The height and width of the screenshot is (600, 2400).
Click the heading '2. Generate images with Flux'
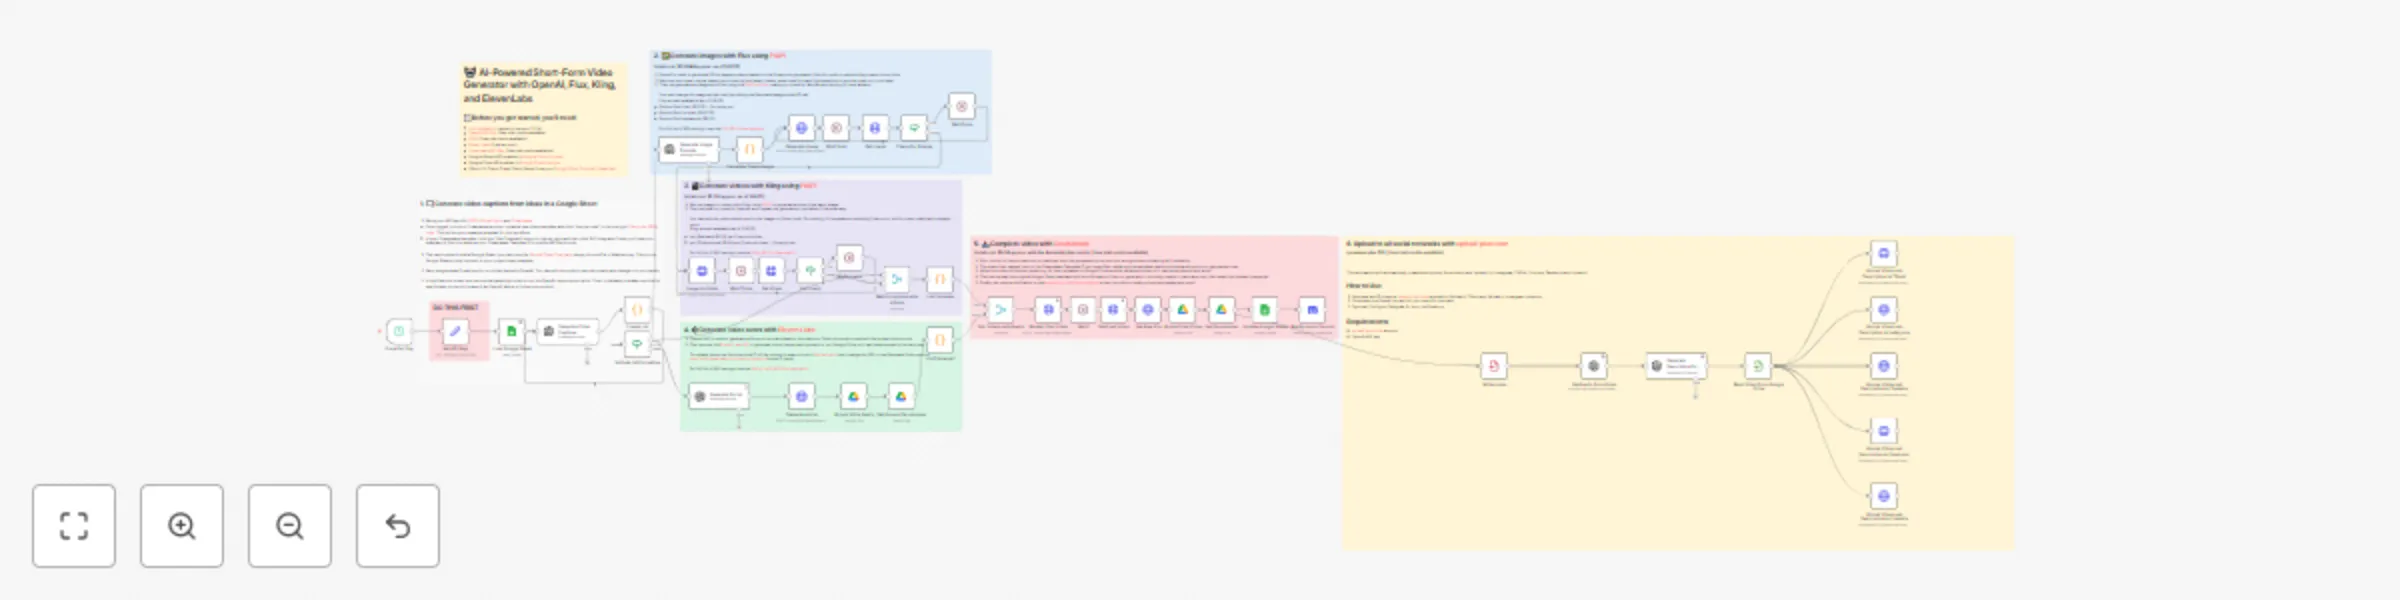point(720,56)
